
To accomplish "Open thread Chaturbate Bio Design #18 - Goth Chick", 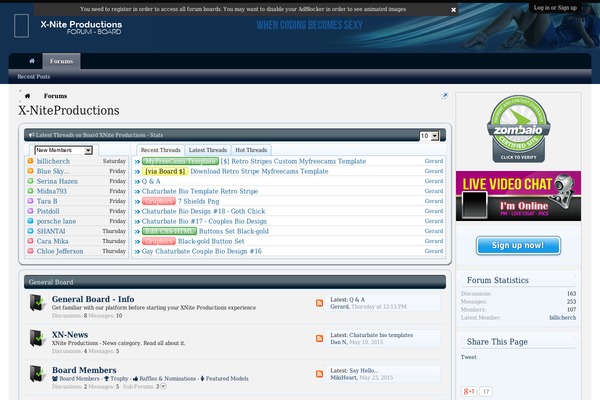I will tap(203, 211).
